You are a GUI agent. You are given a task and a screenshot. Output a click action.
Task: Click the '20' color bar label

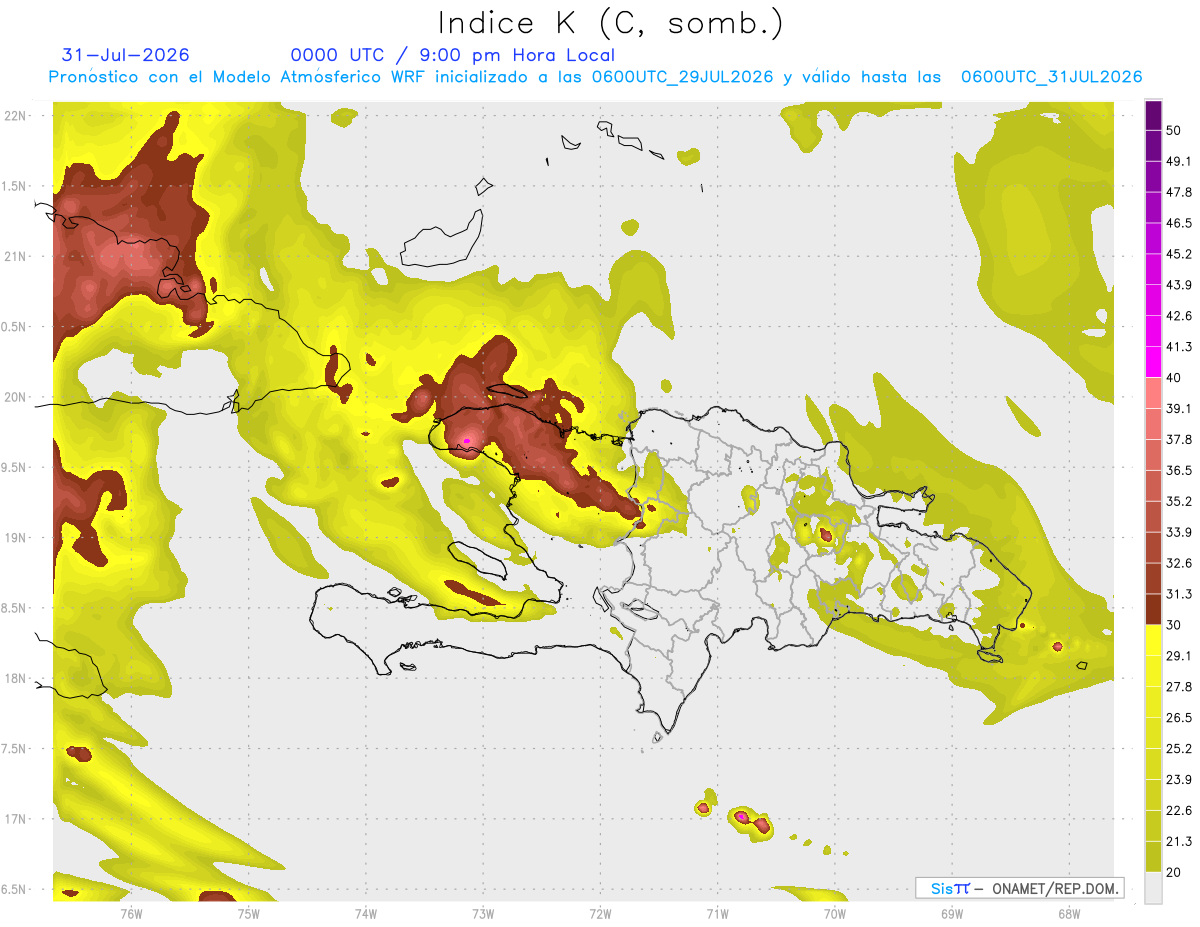tap(1174, 873)
